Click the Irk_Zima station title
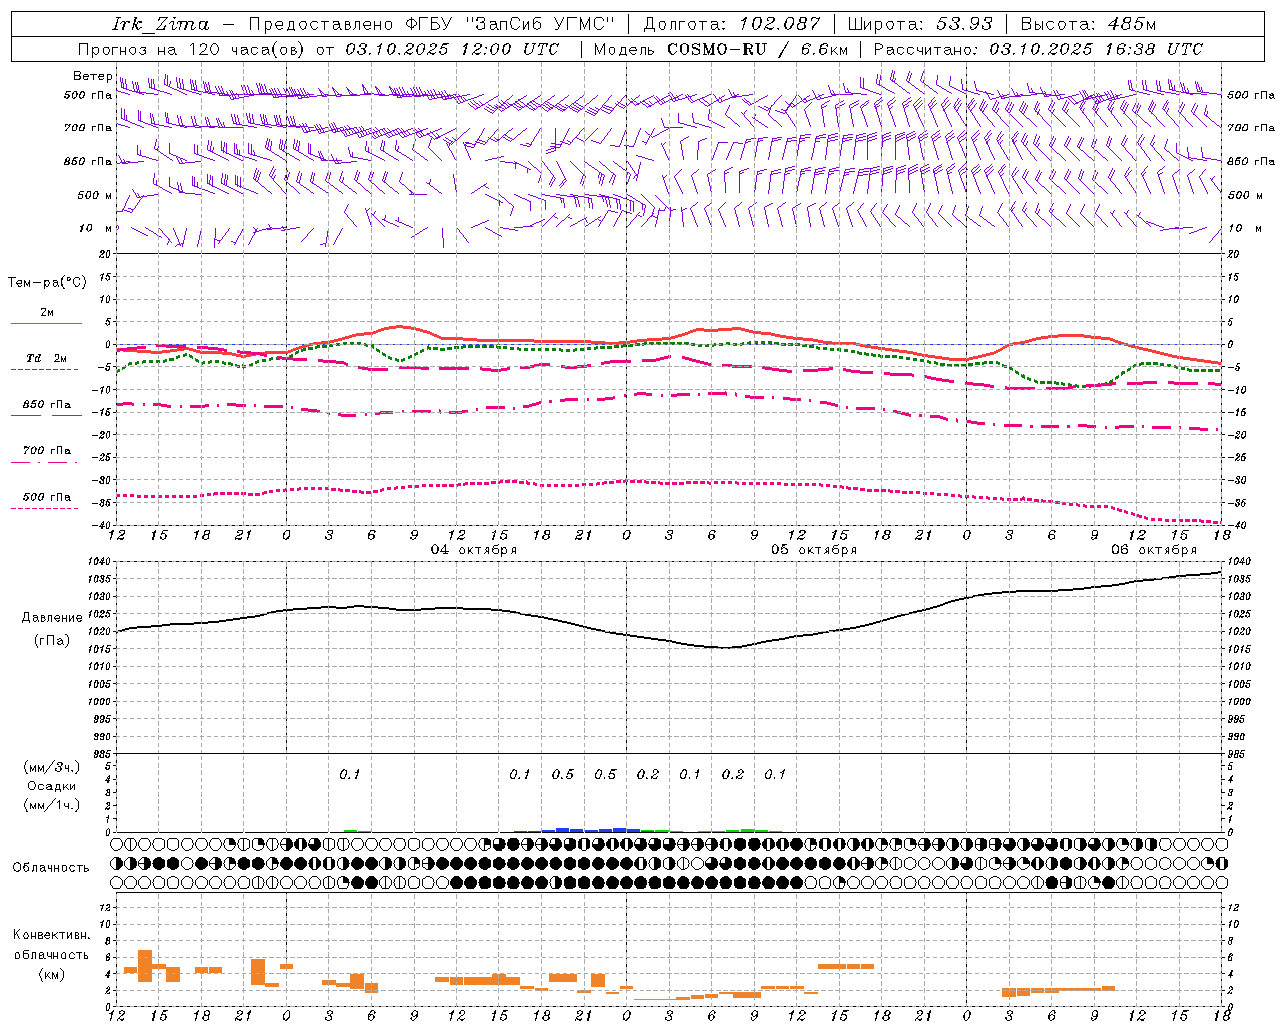 click(x=160, y=24)
